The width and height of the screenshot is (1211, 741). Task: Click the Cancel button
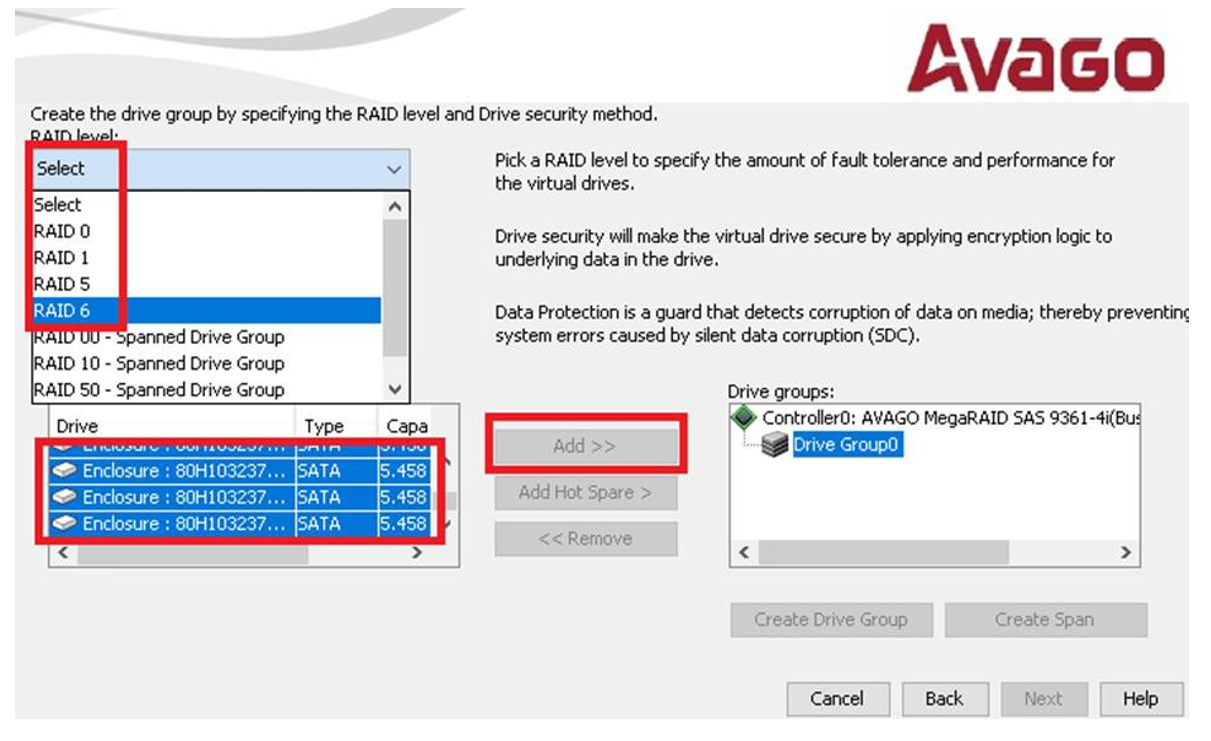[837, 699]
